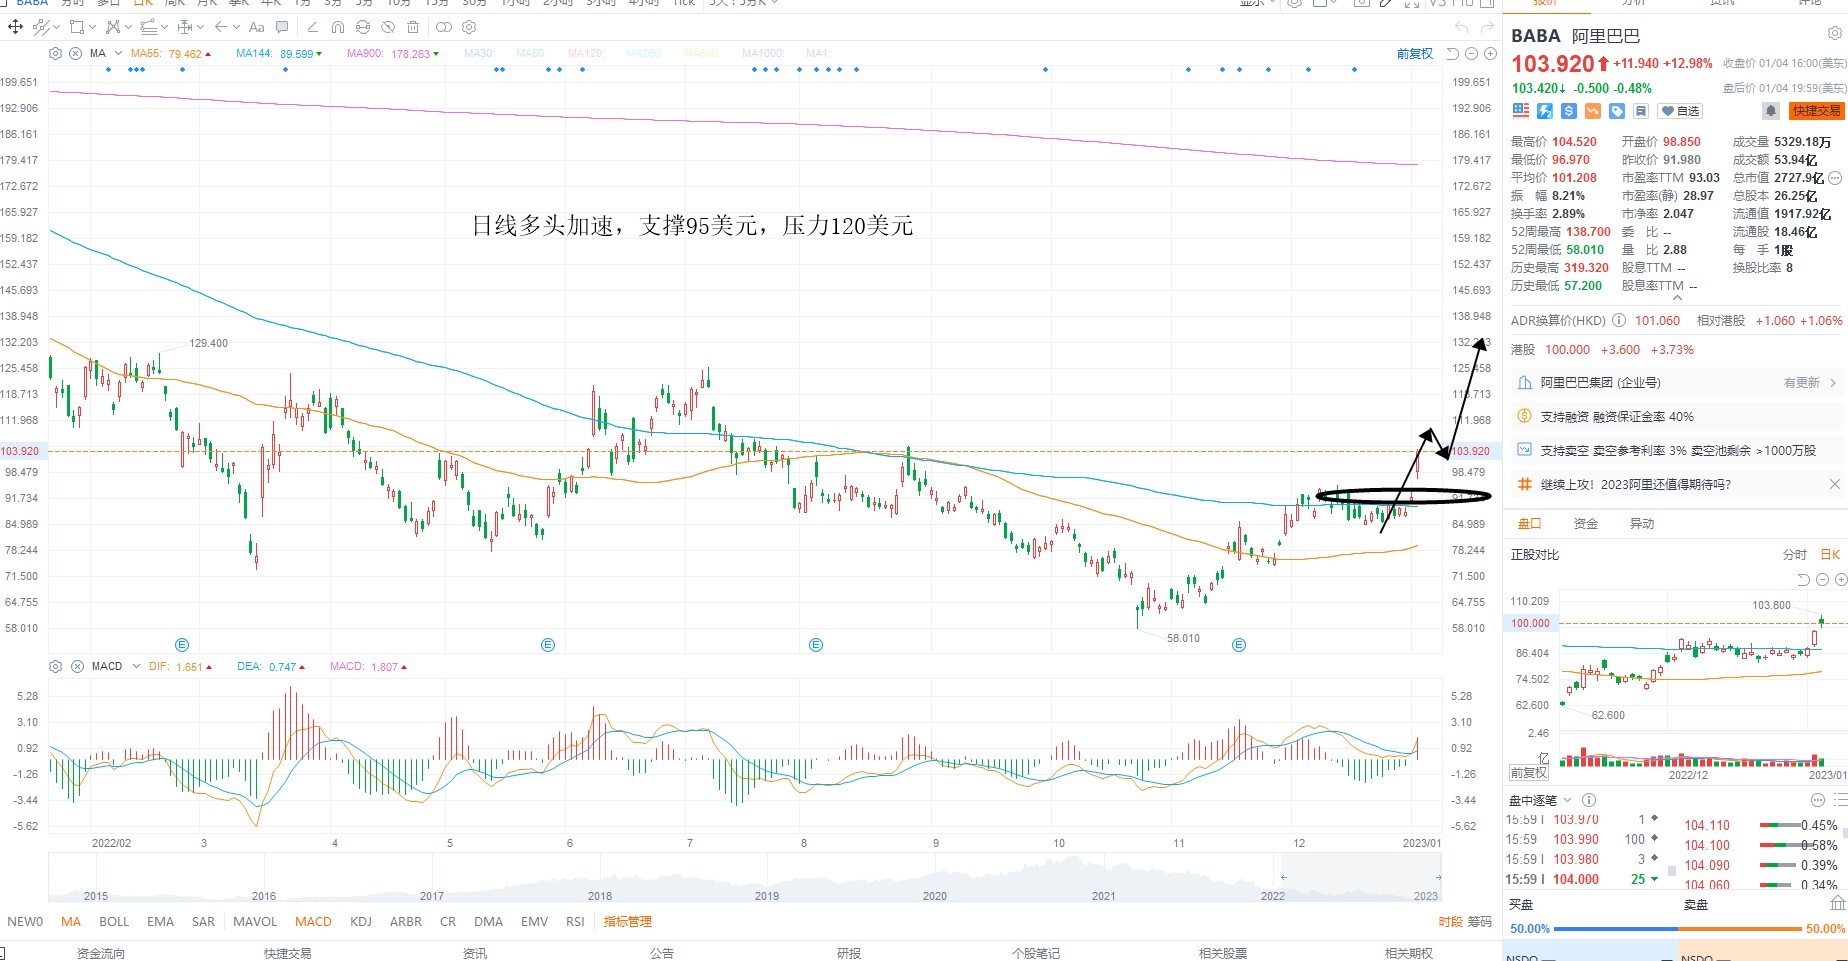Click the blue dollar sign icon
The width and height of the screenshot is (1848, 961).
1569,111
